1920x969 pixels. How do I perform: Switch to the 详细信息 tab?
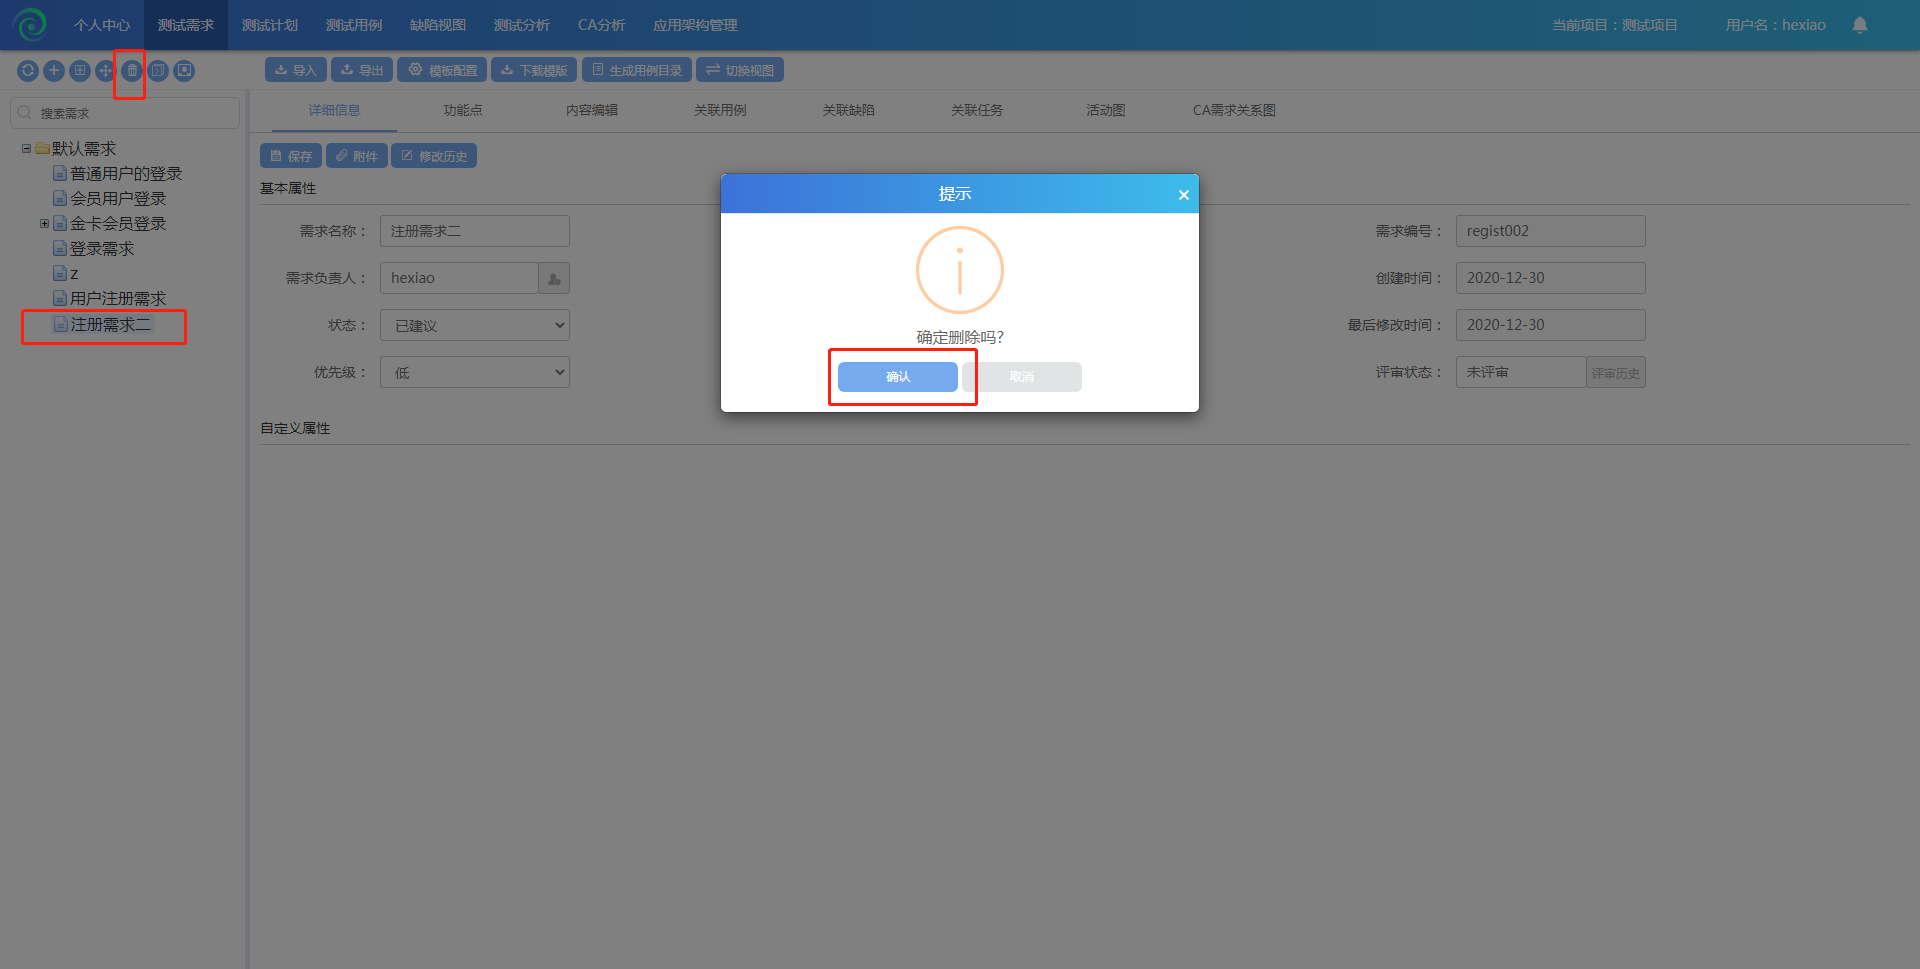click(334, 110)
